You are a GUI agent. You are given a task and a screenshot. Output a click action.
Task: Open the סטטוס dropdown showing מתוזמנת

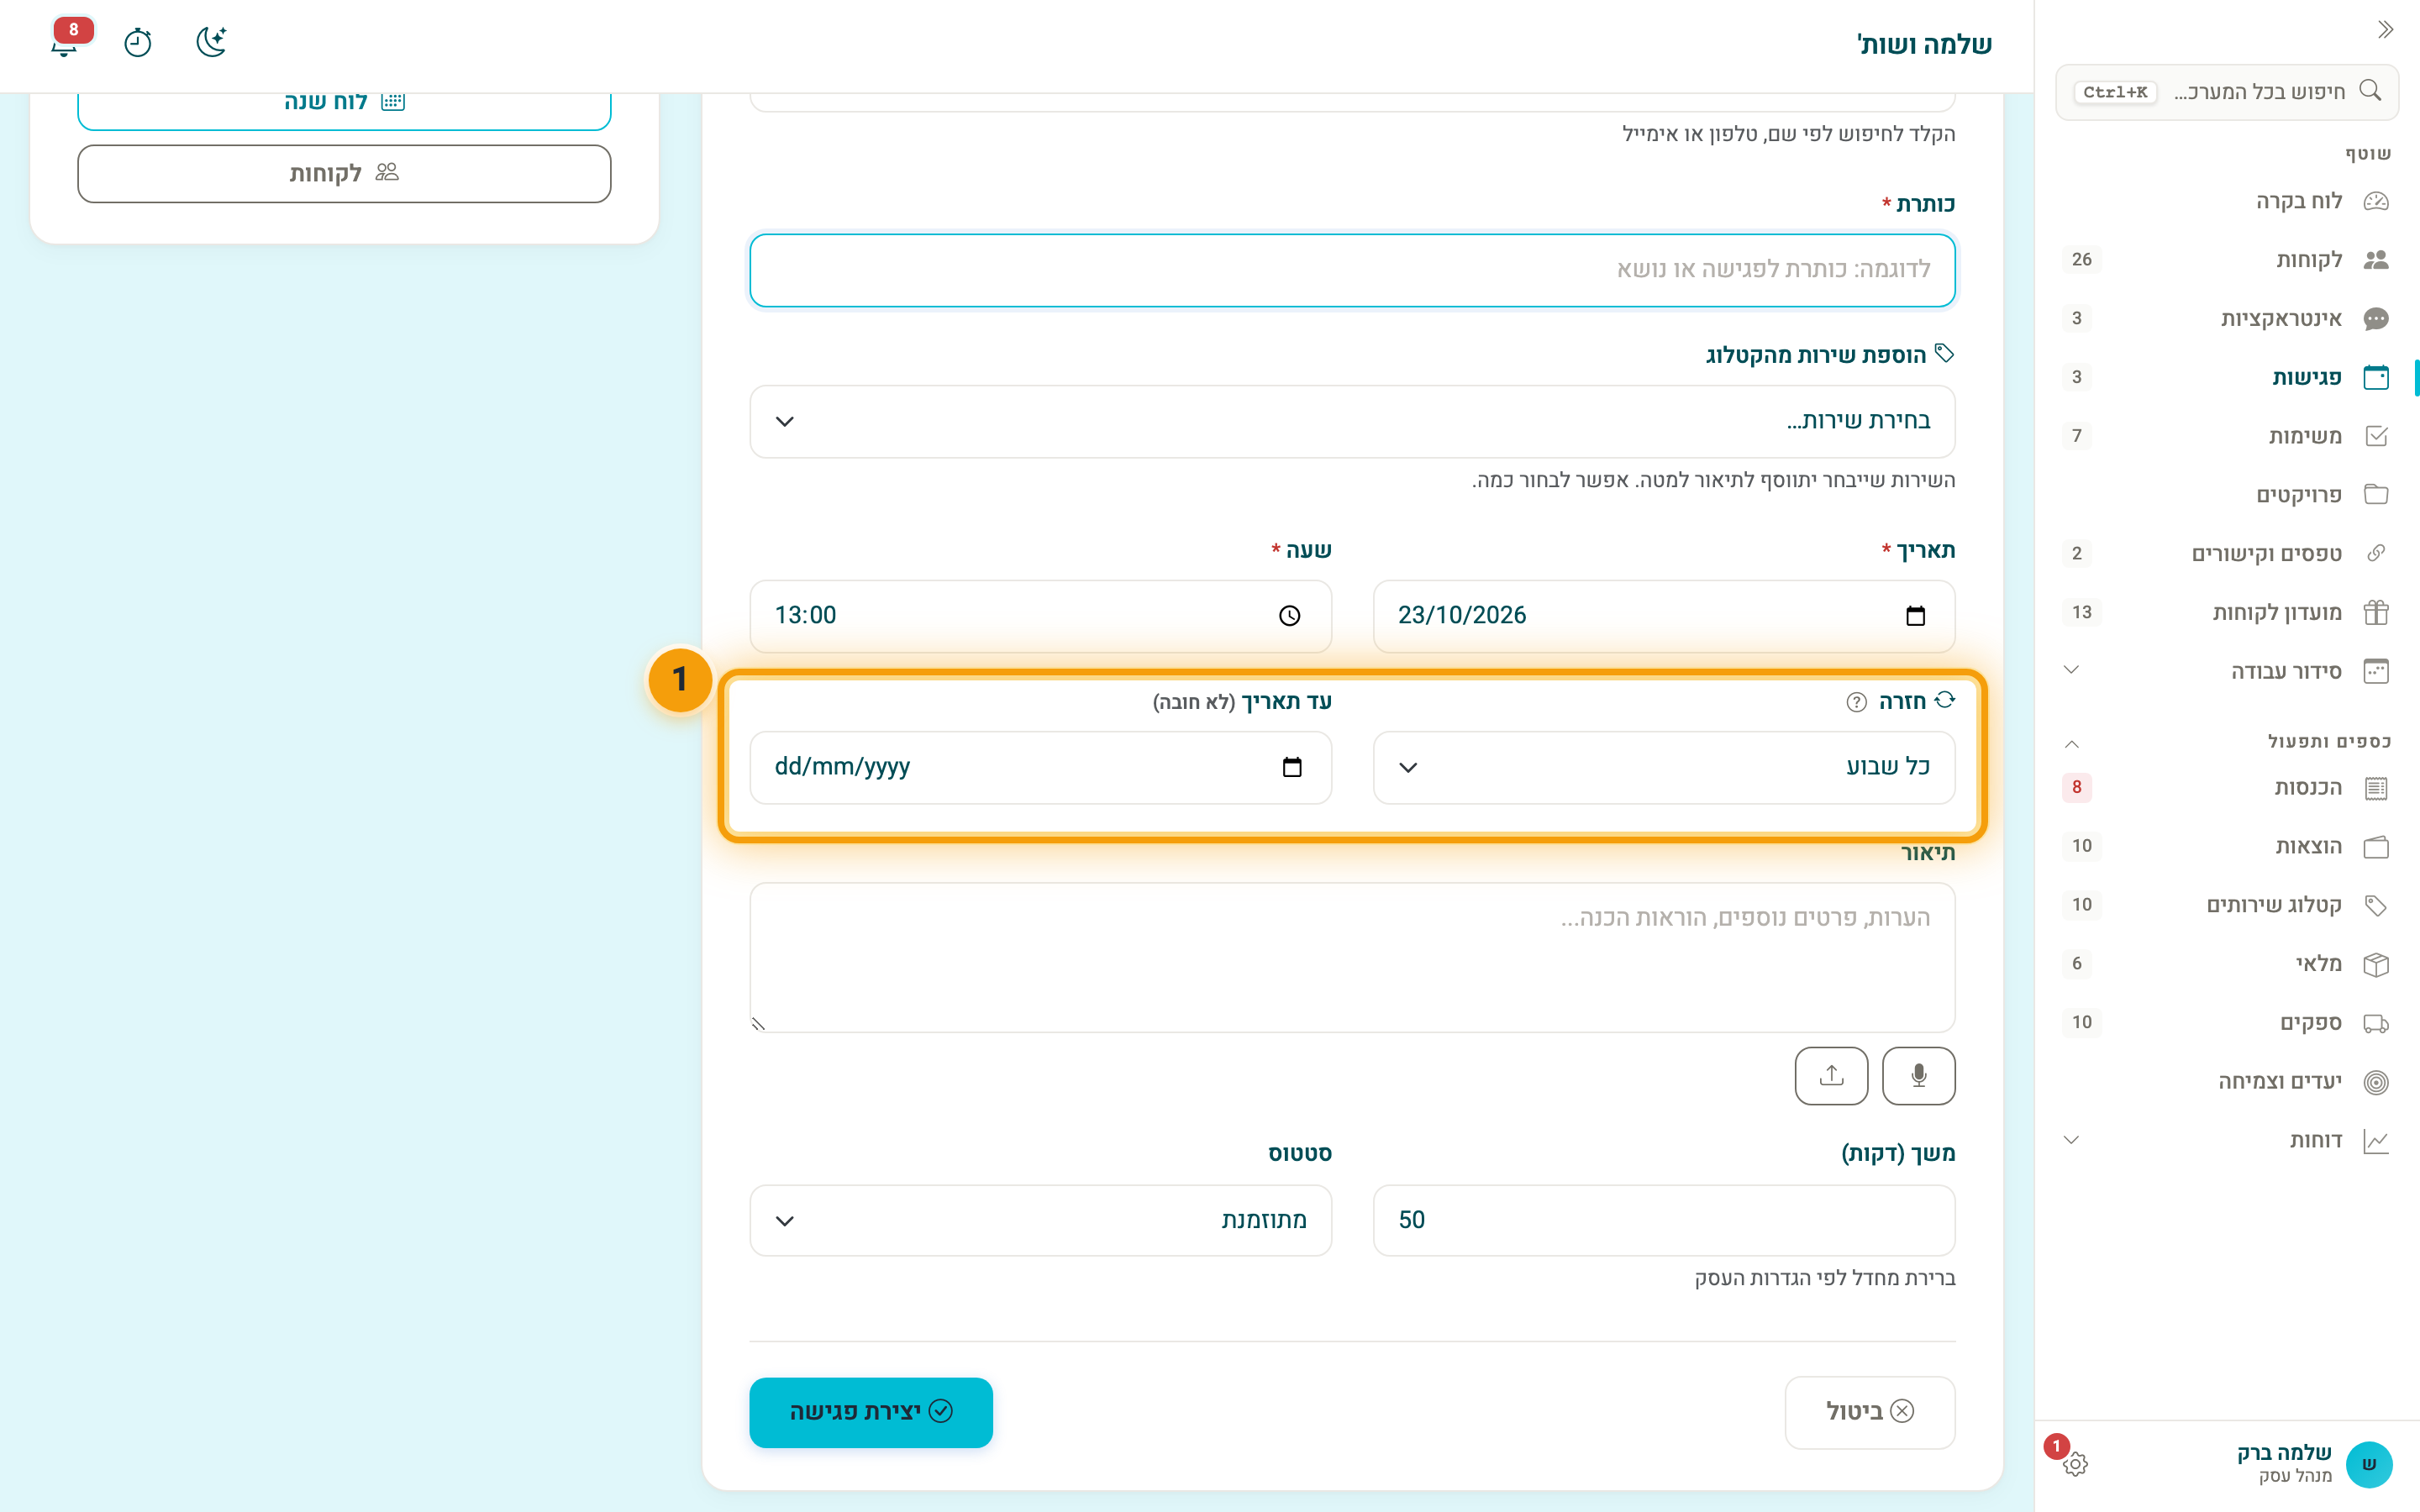click(x=1040, y=1221)
